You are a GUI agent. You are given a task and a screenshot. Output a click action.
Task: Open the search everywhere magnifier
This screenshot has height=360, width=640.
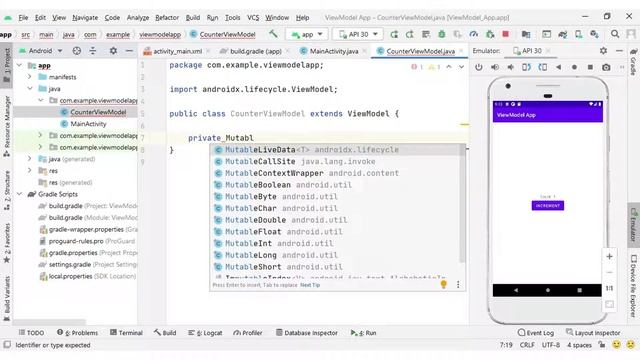pos(615,34)
